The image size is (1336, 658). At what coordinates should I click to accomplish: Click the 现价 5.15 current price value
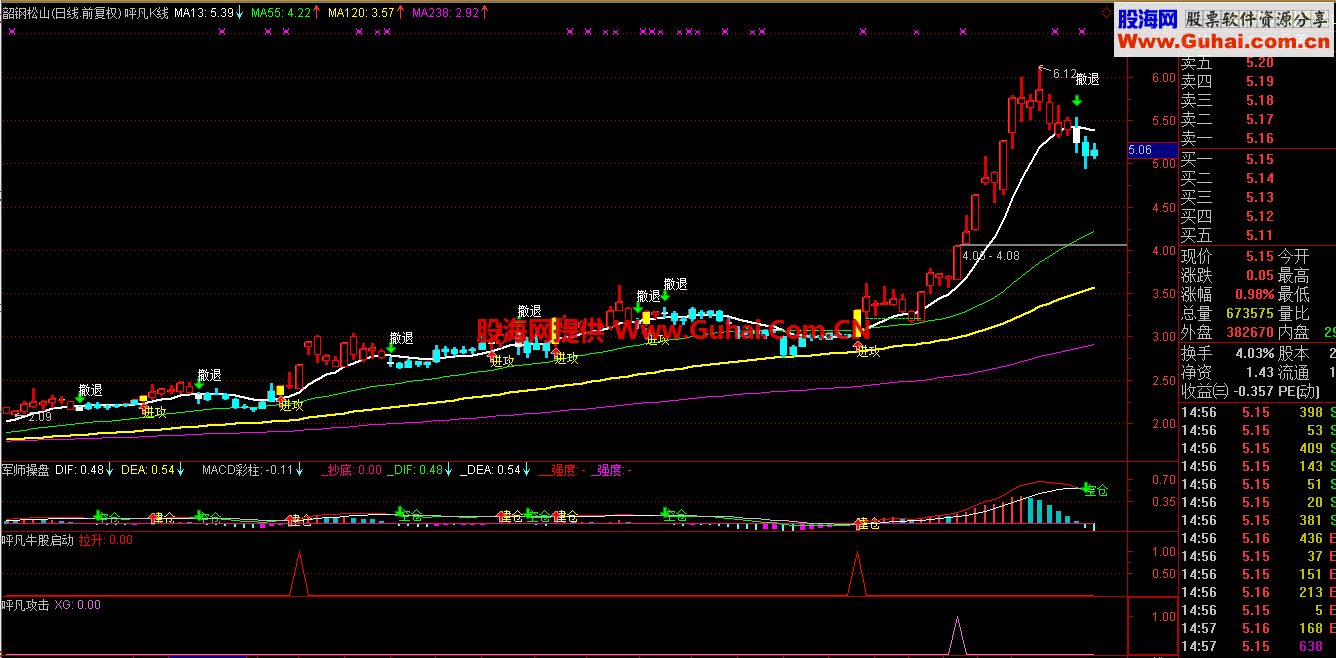click(1259, 256)
